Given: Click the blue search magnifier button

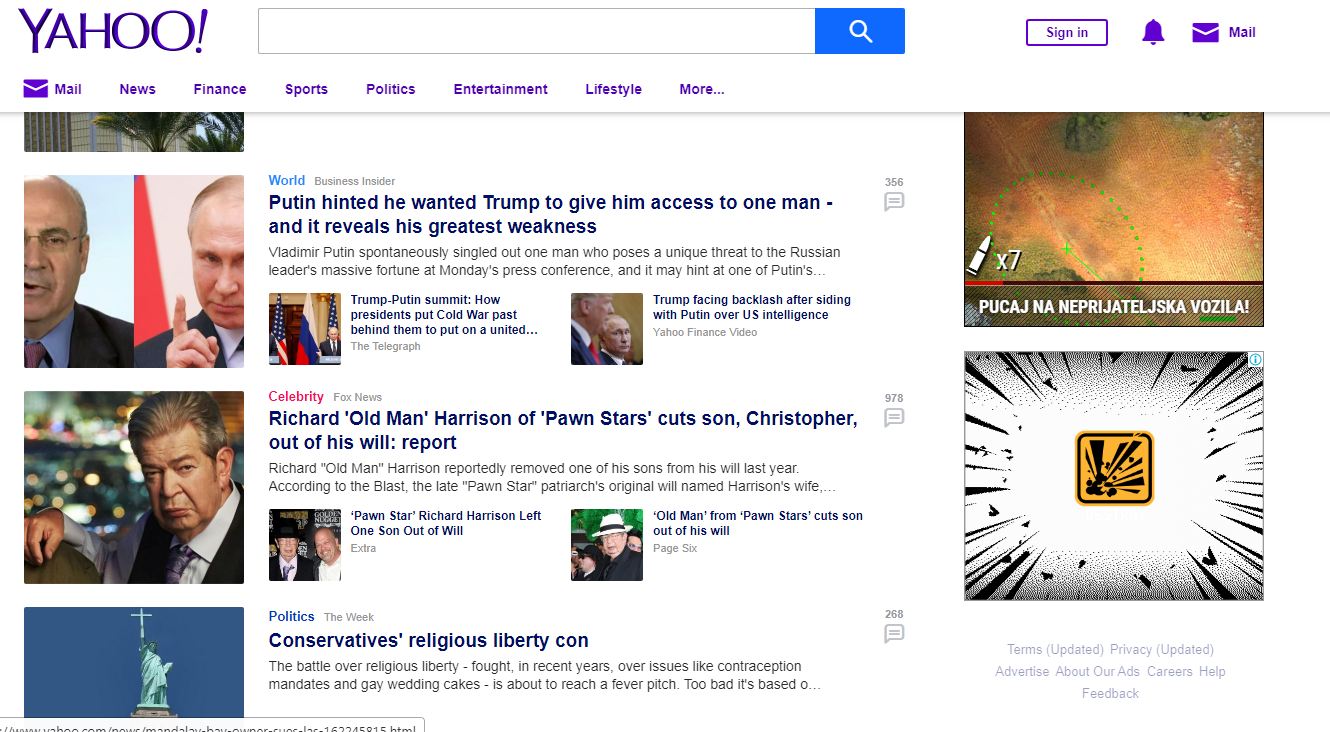Looking at the screenshot, I should [x=860, y=31].
